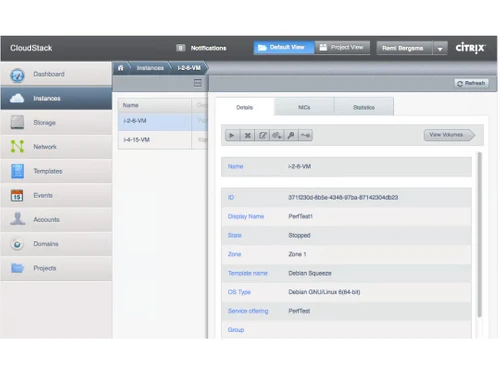
Task: Click the Group field label
Action: 236,330
